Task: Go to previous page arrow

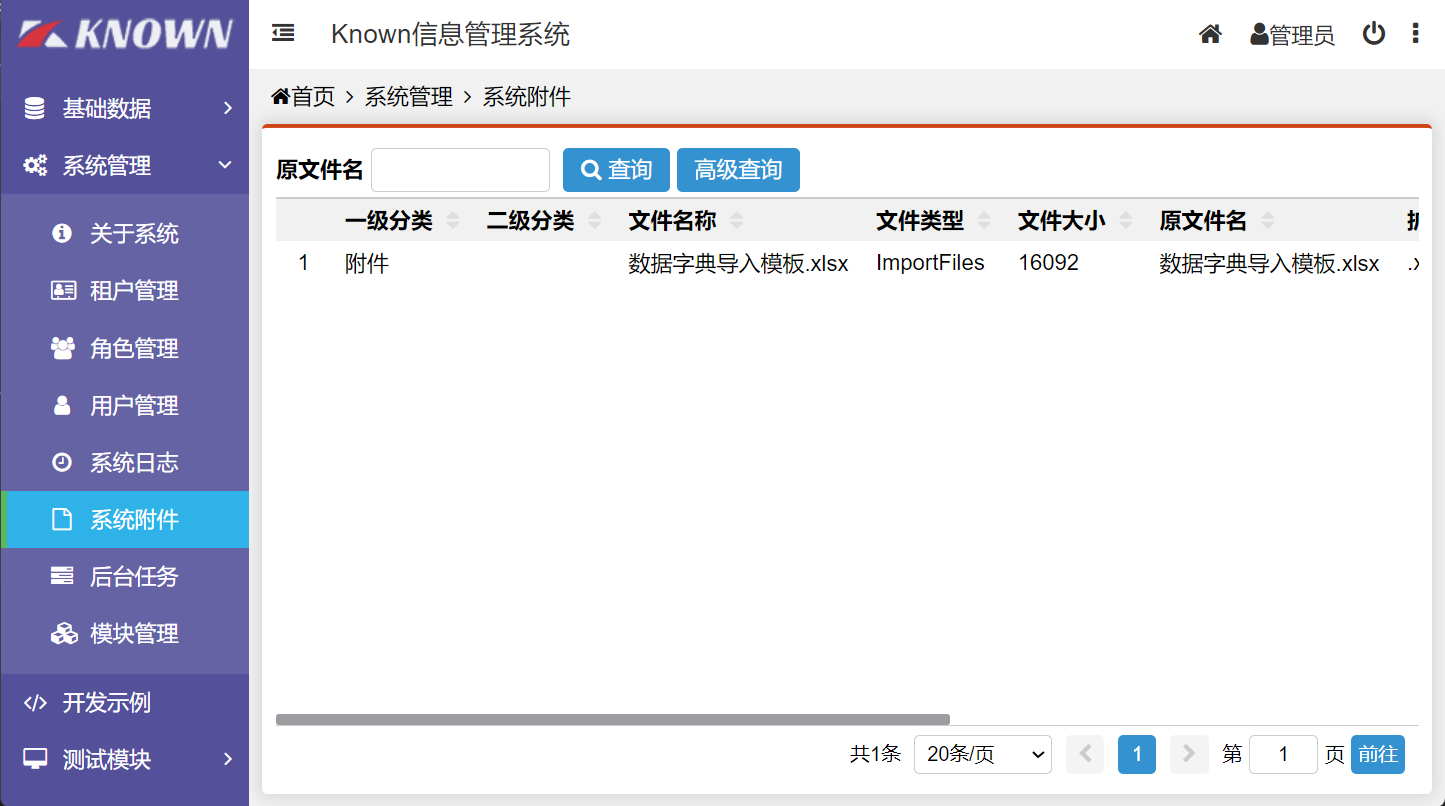Action: (1085, 754)
